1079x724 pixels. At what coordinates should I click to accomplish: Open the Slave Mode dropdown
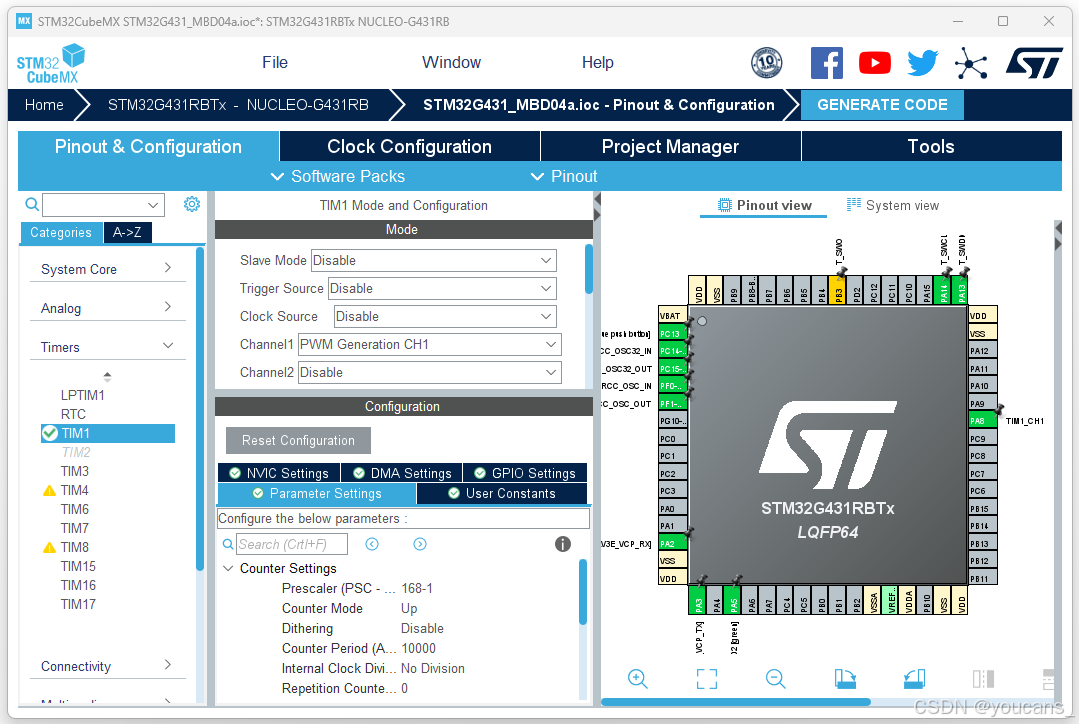[x=433, y=261]
